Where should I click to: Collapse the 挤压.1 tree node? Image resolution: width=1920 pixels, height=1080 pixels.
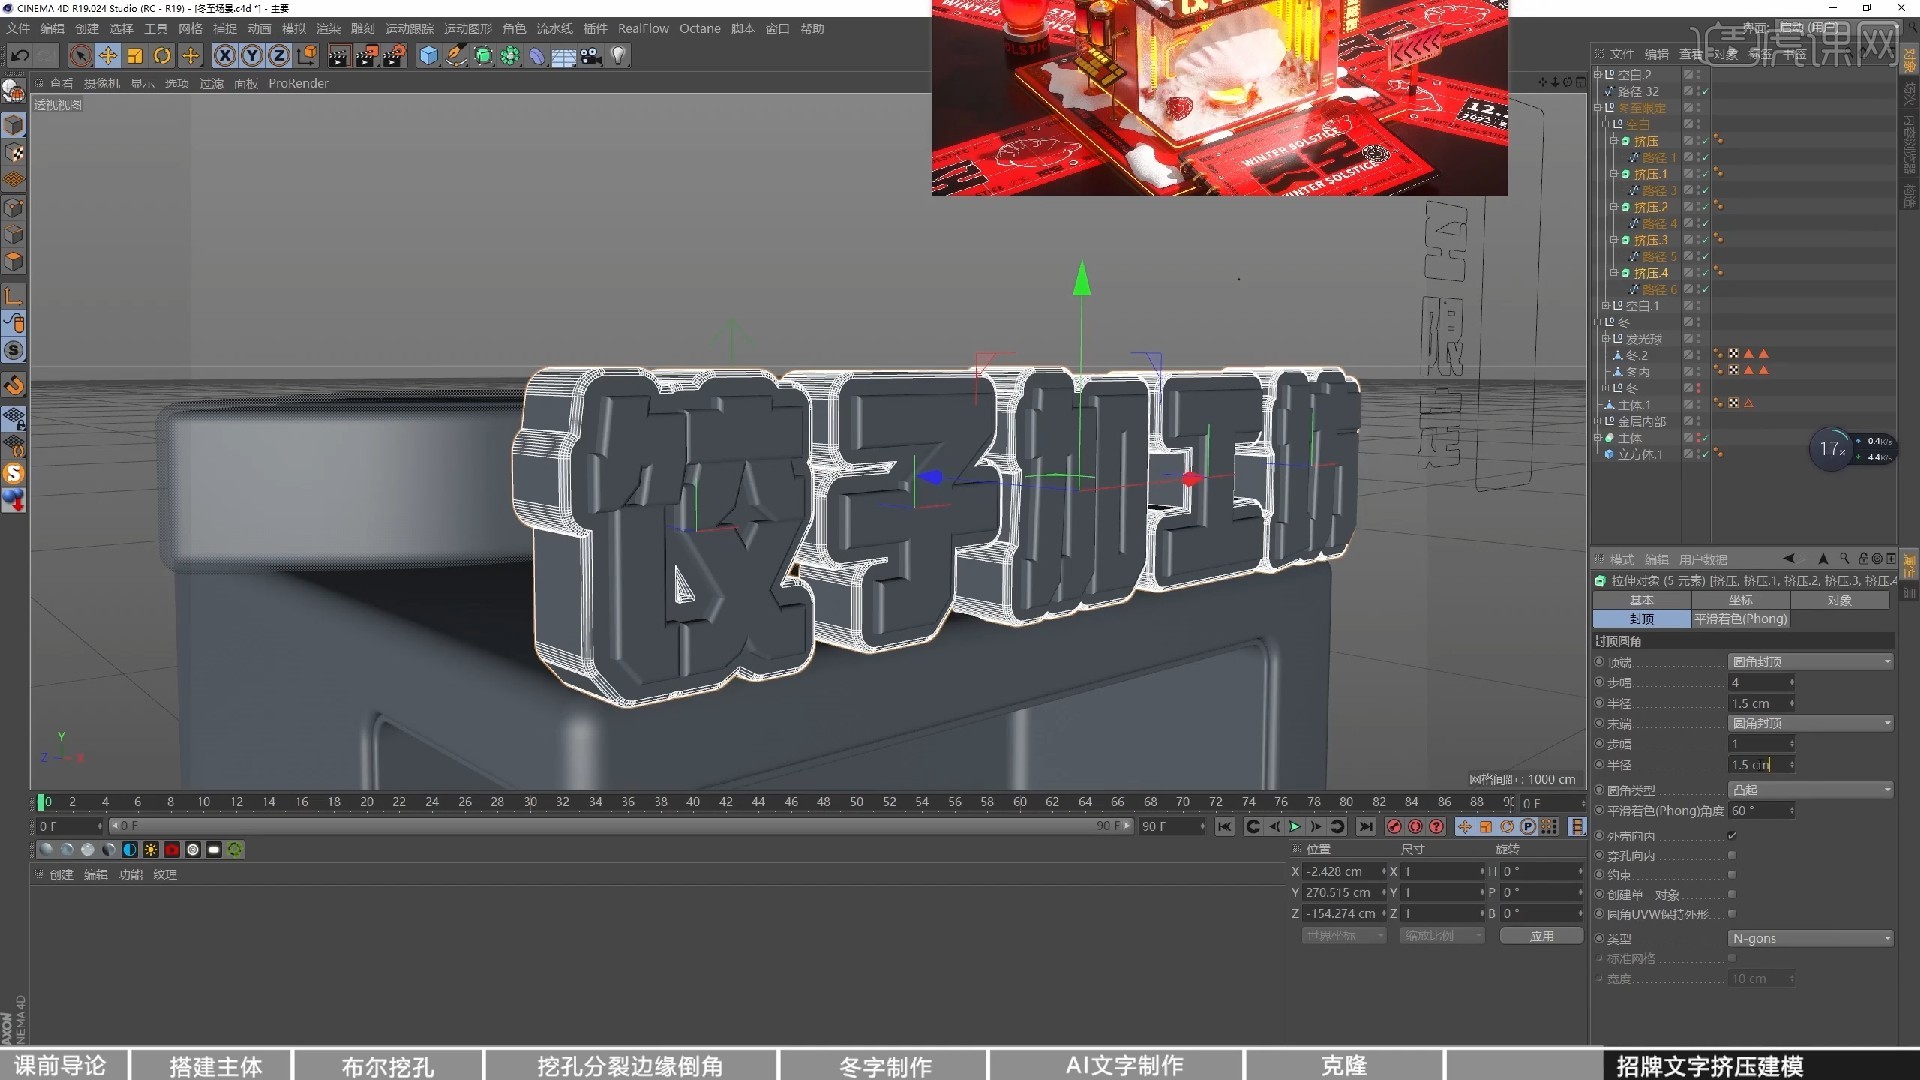coord(1613,174)
